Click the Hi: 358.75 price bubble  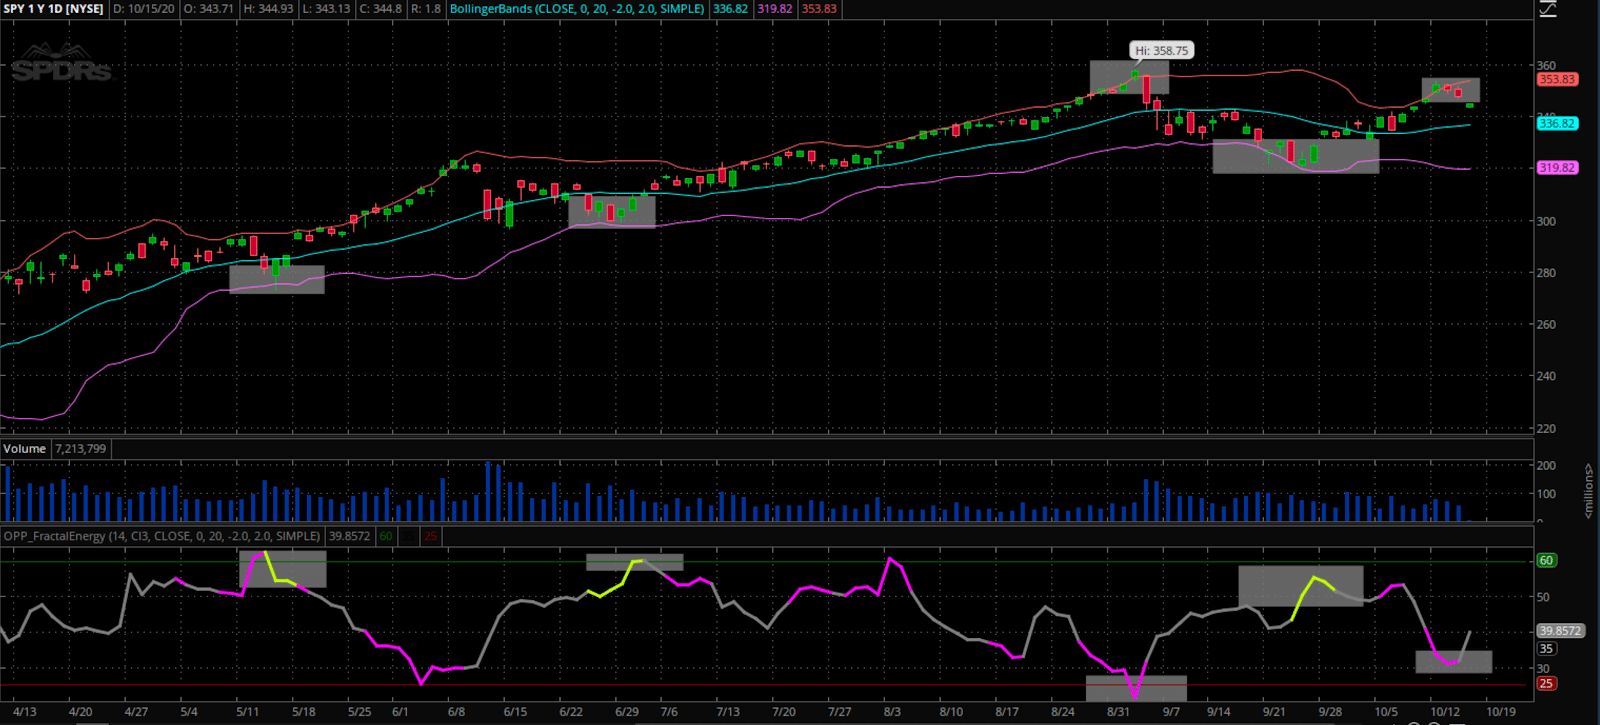pyautogui.click(x=1162, y=50)
